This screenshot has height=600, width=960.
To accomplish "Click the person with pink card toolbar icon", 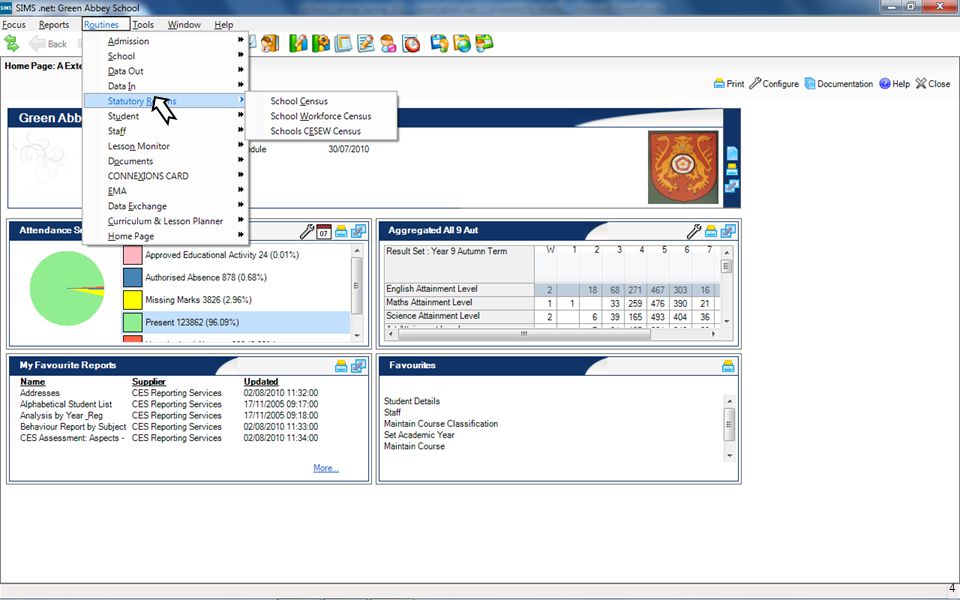I will tap(388, 43).
